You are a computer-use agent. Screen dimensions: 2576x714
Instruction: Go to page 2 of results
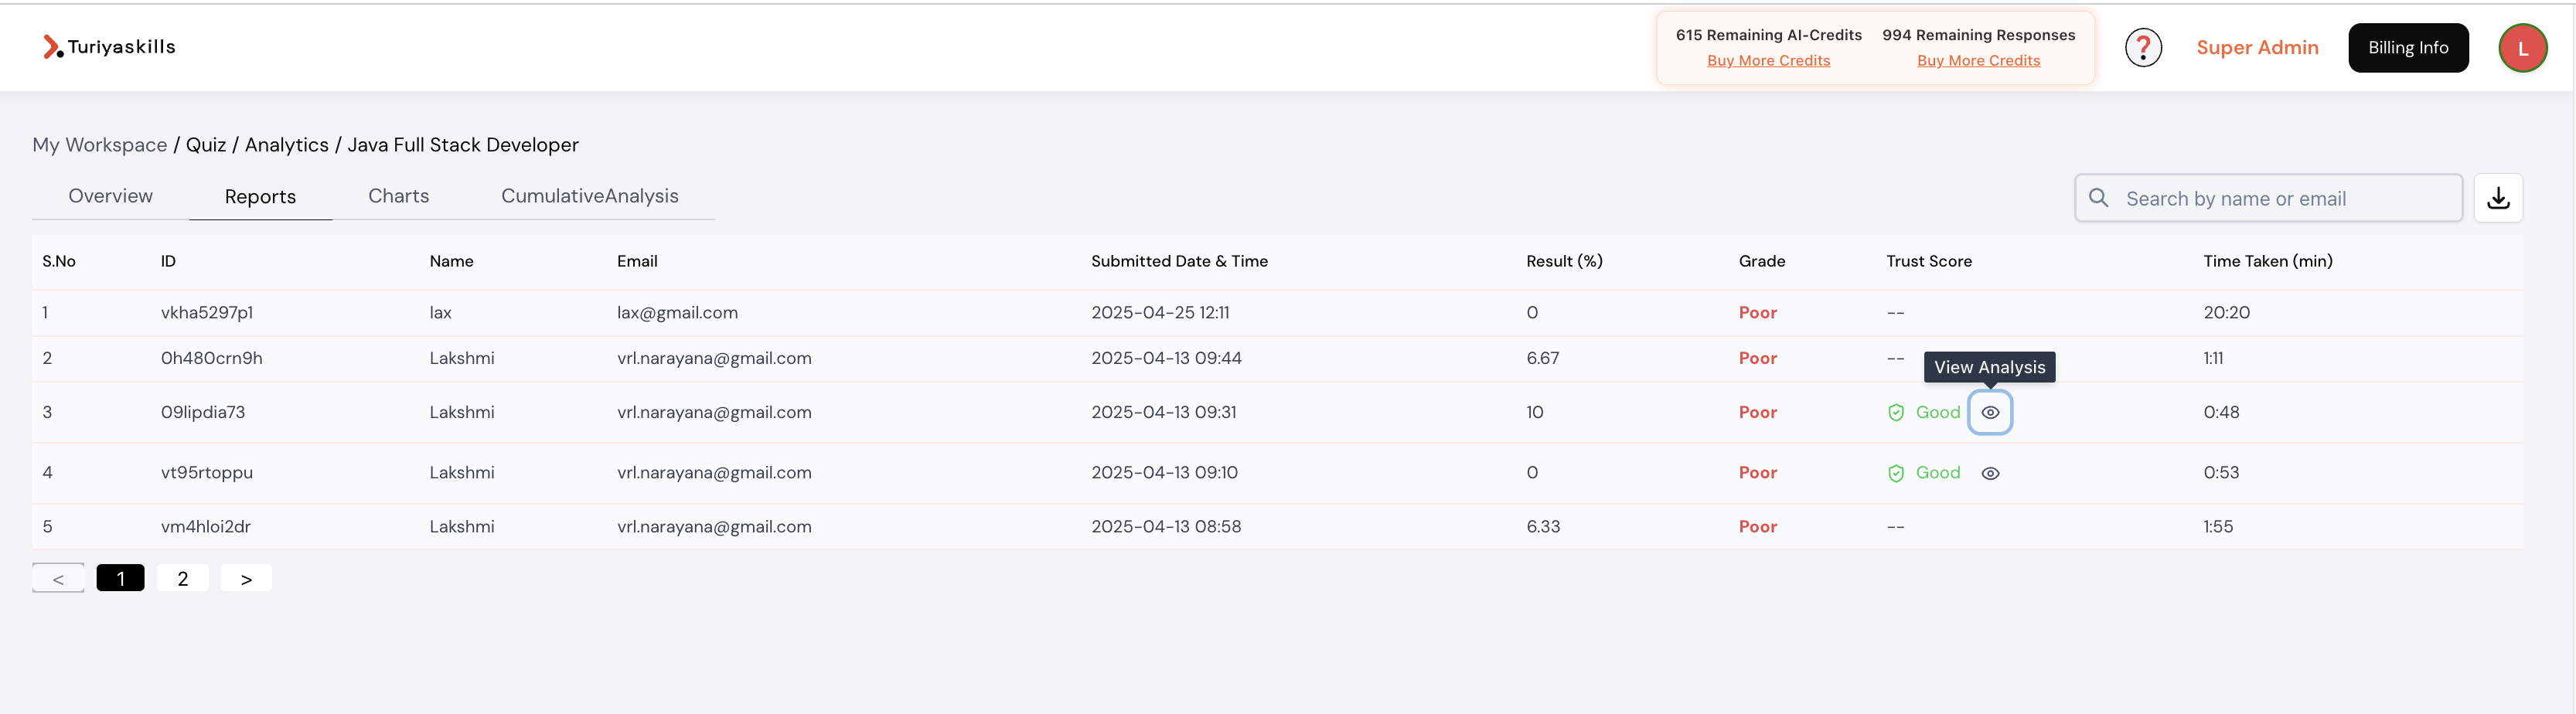click(182, 577)
